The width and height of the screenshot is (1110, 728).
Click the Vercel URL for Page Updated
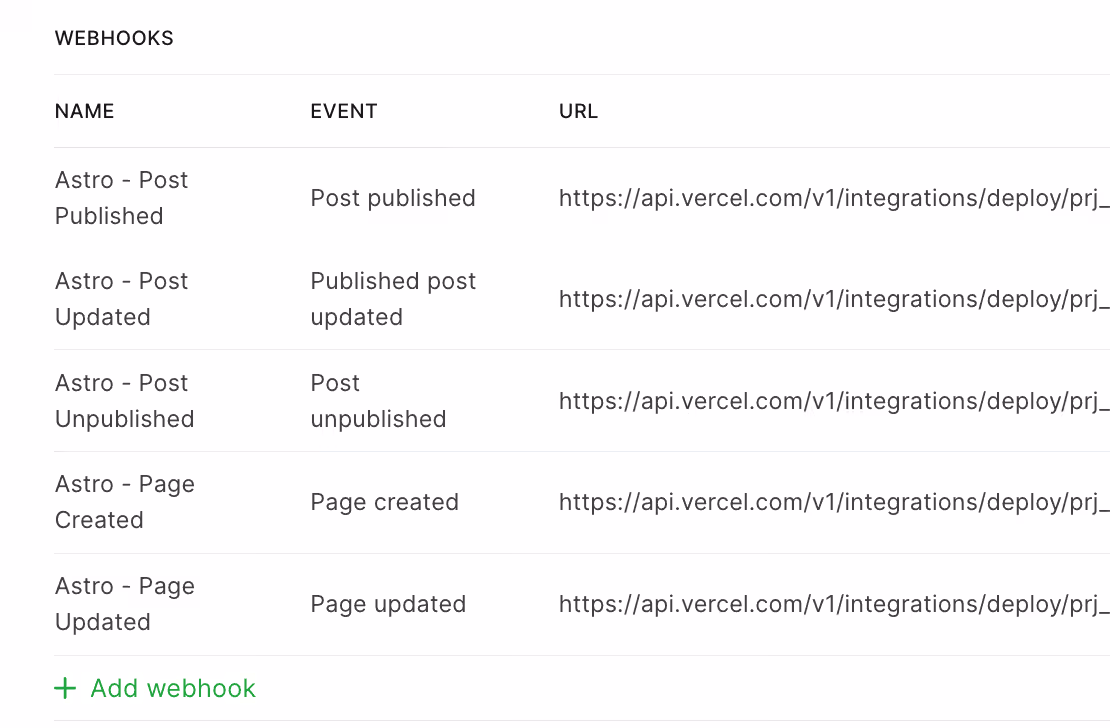834,604
